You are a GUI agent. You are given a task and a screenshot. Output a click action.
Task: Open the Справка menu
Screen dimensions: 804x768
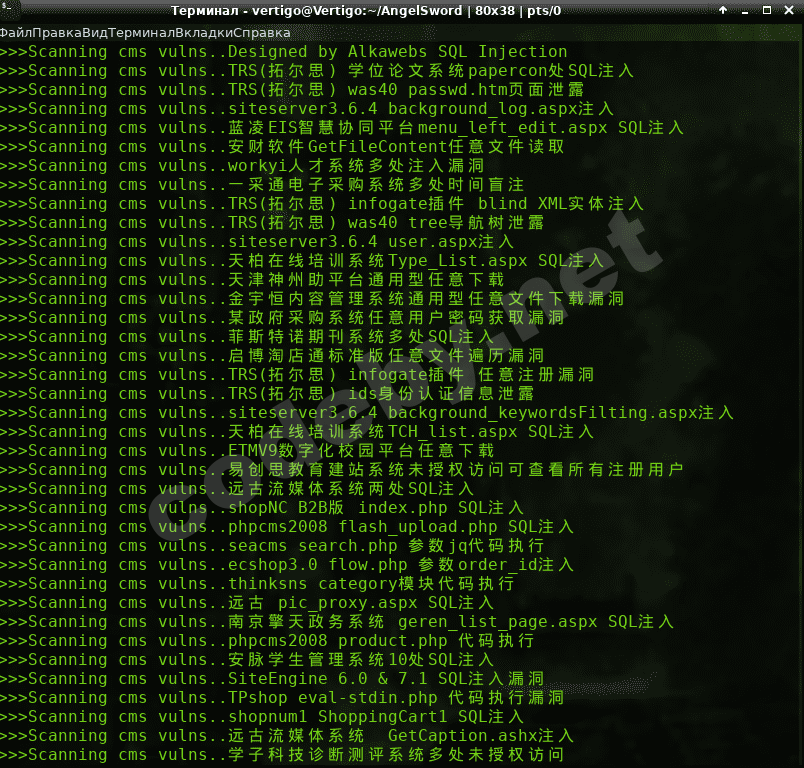262,33
